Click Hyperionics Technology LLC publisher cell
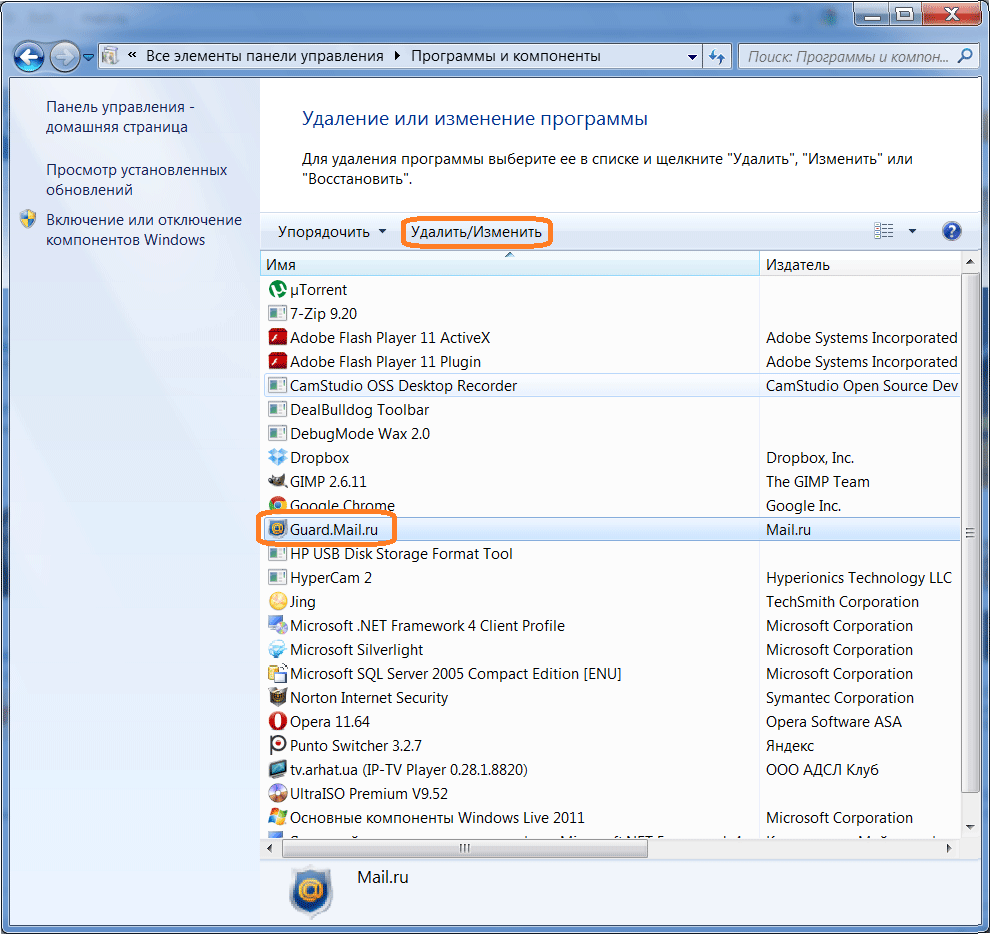This screenshot has width=990, height=934. pyautogui.click(x=859, y=577)
